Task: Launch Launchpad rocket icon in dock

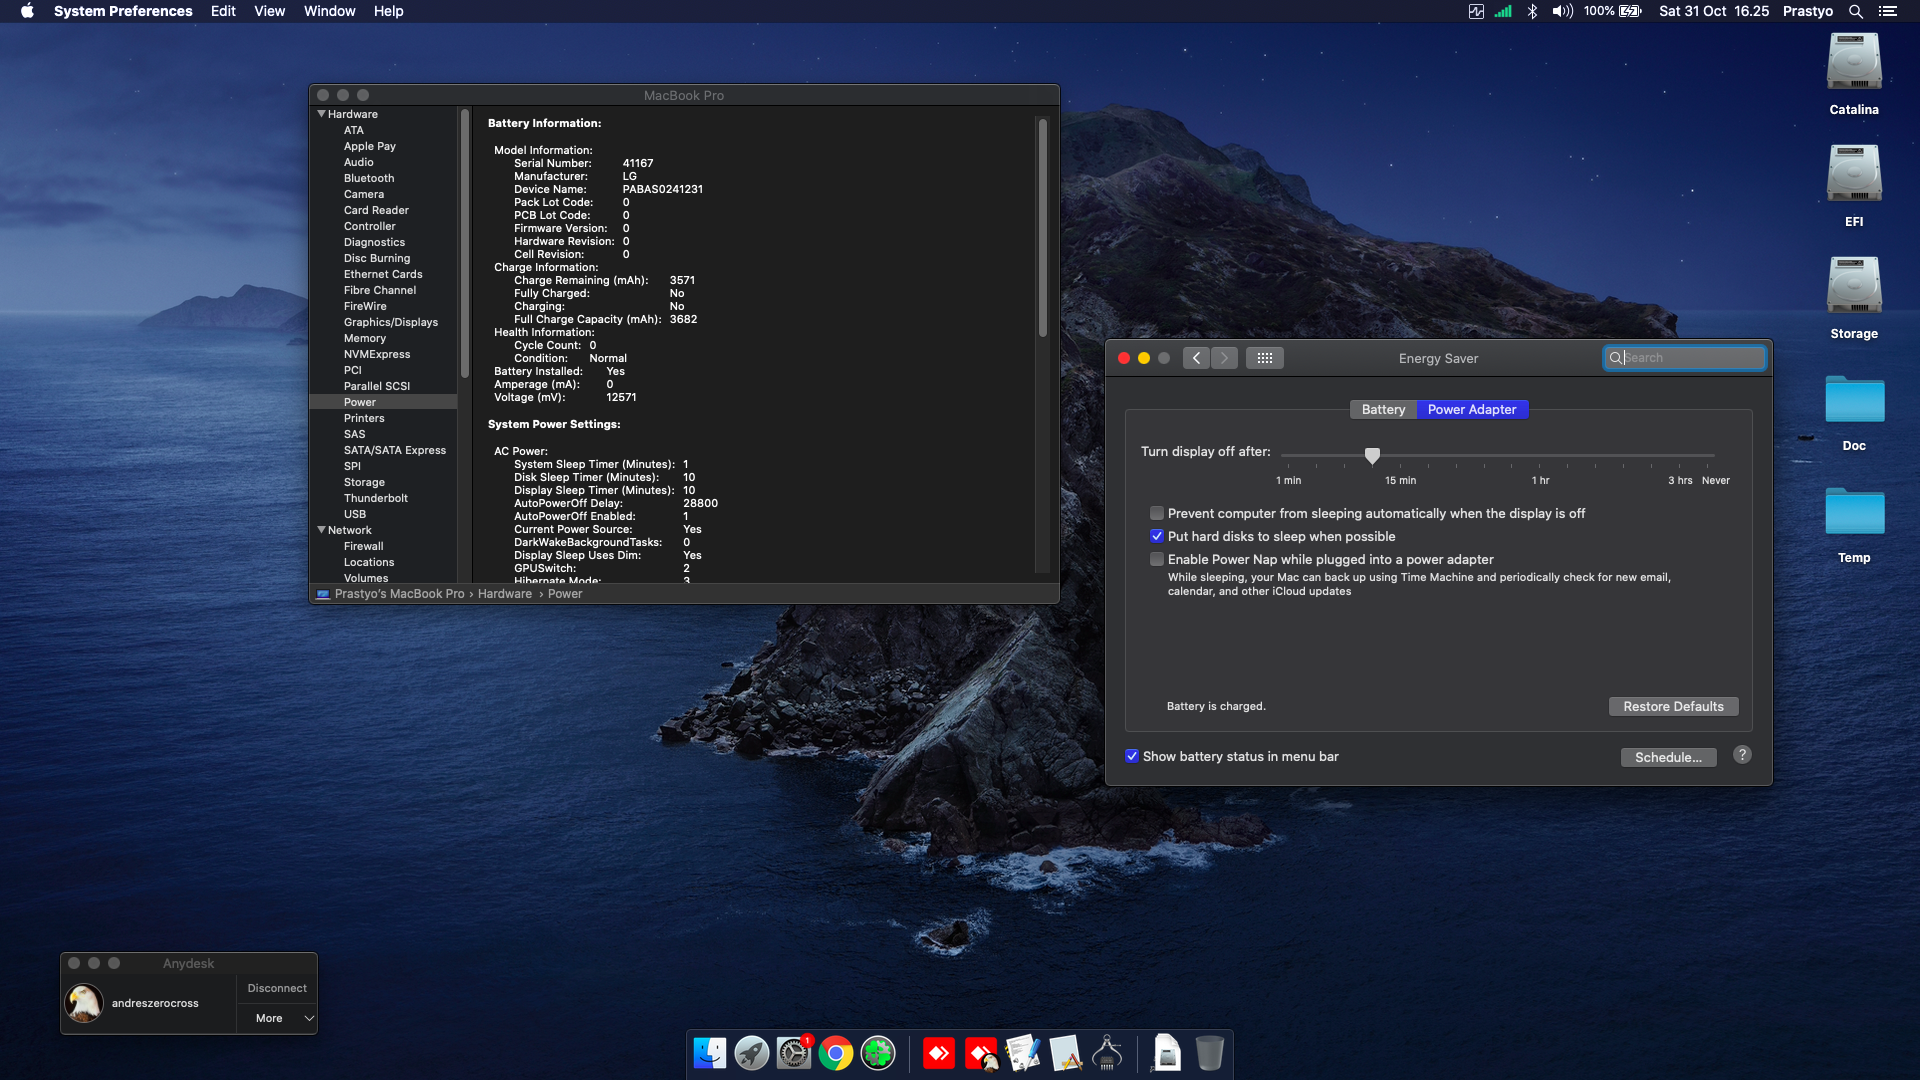Action: click(752, 1053)
